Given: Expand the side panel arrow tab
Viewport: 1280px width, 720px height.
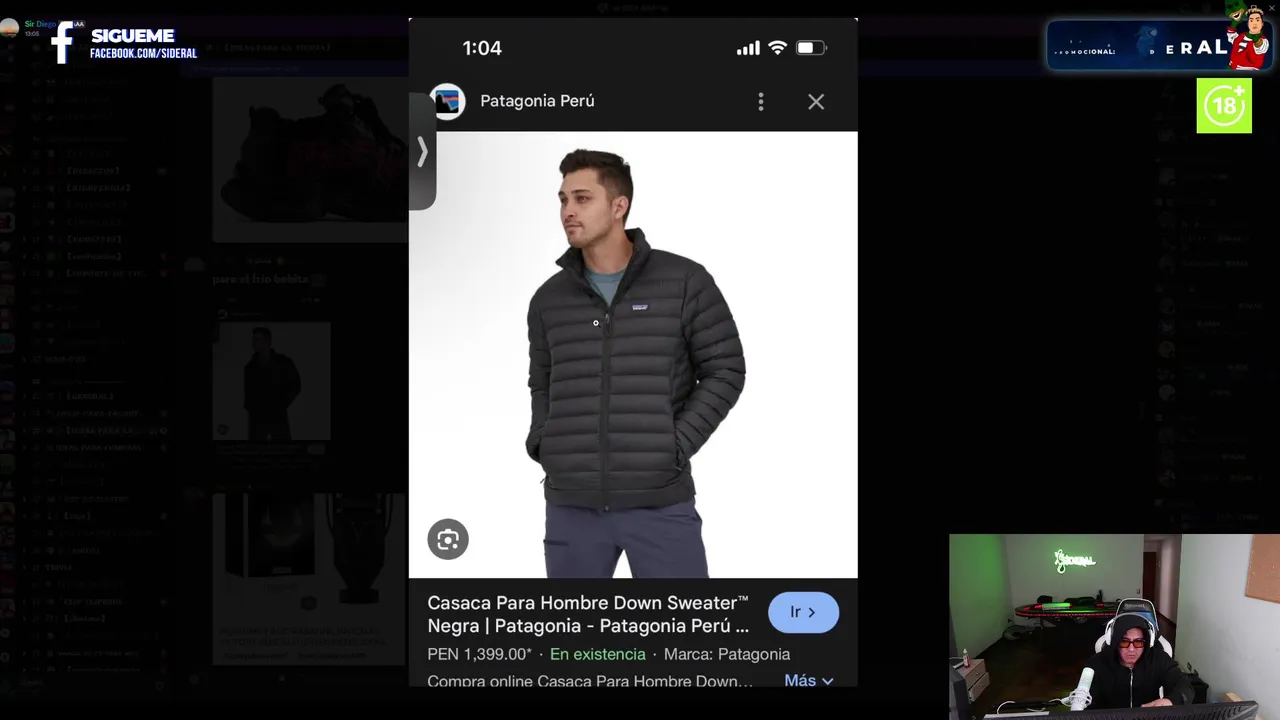Looking at the screenshot, I should coord(422,152).
